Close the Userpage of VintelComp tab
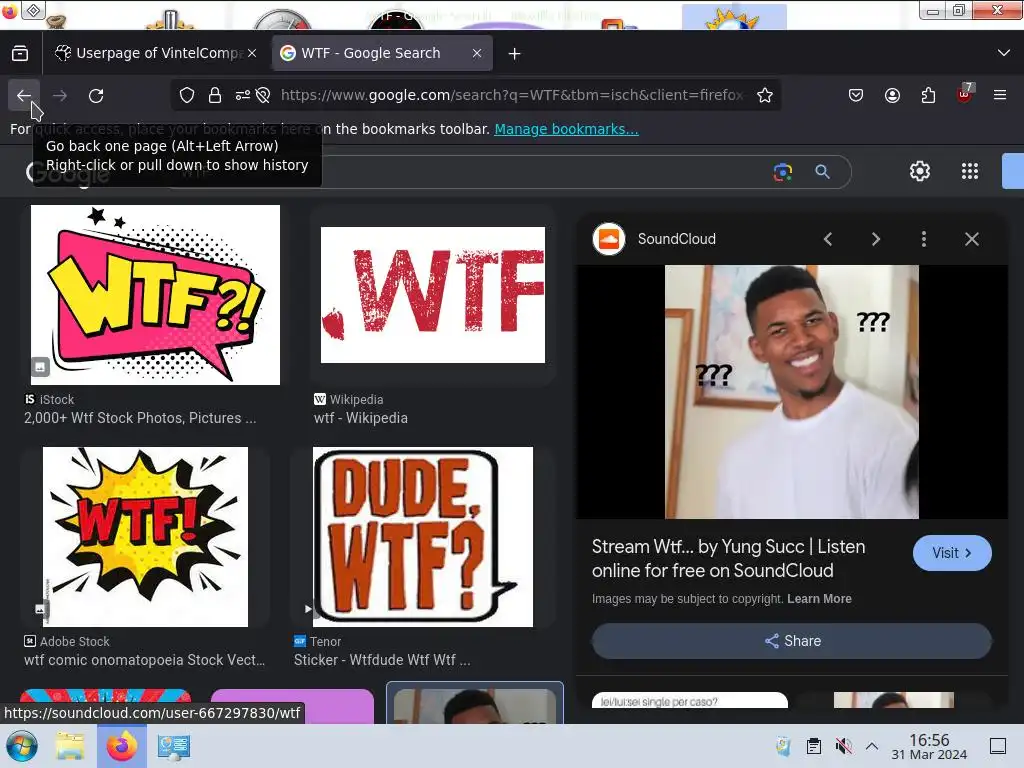Viewport: 1024px width, 768px height. [252, 54]
